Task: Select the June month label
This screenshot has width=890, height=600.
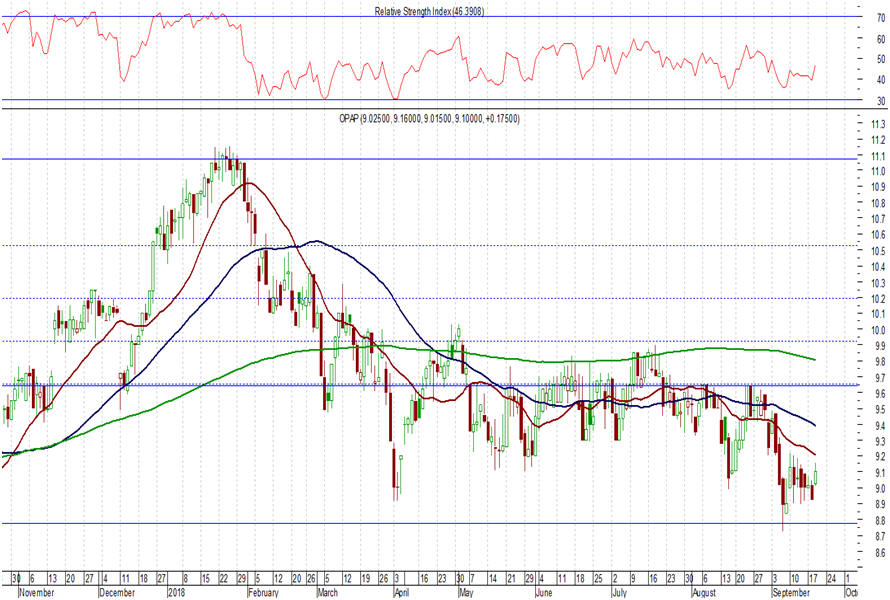Action: click(544, 593)
